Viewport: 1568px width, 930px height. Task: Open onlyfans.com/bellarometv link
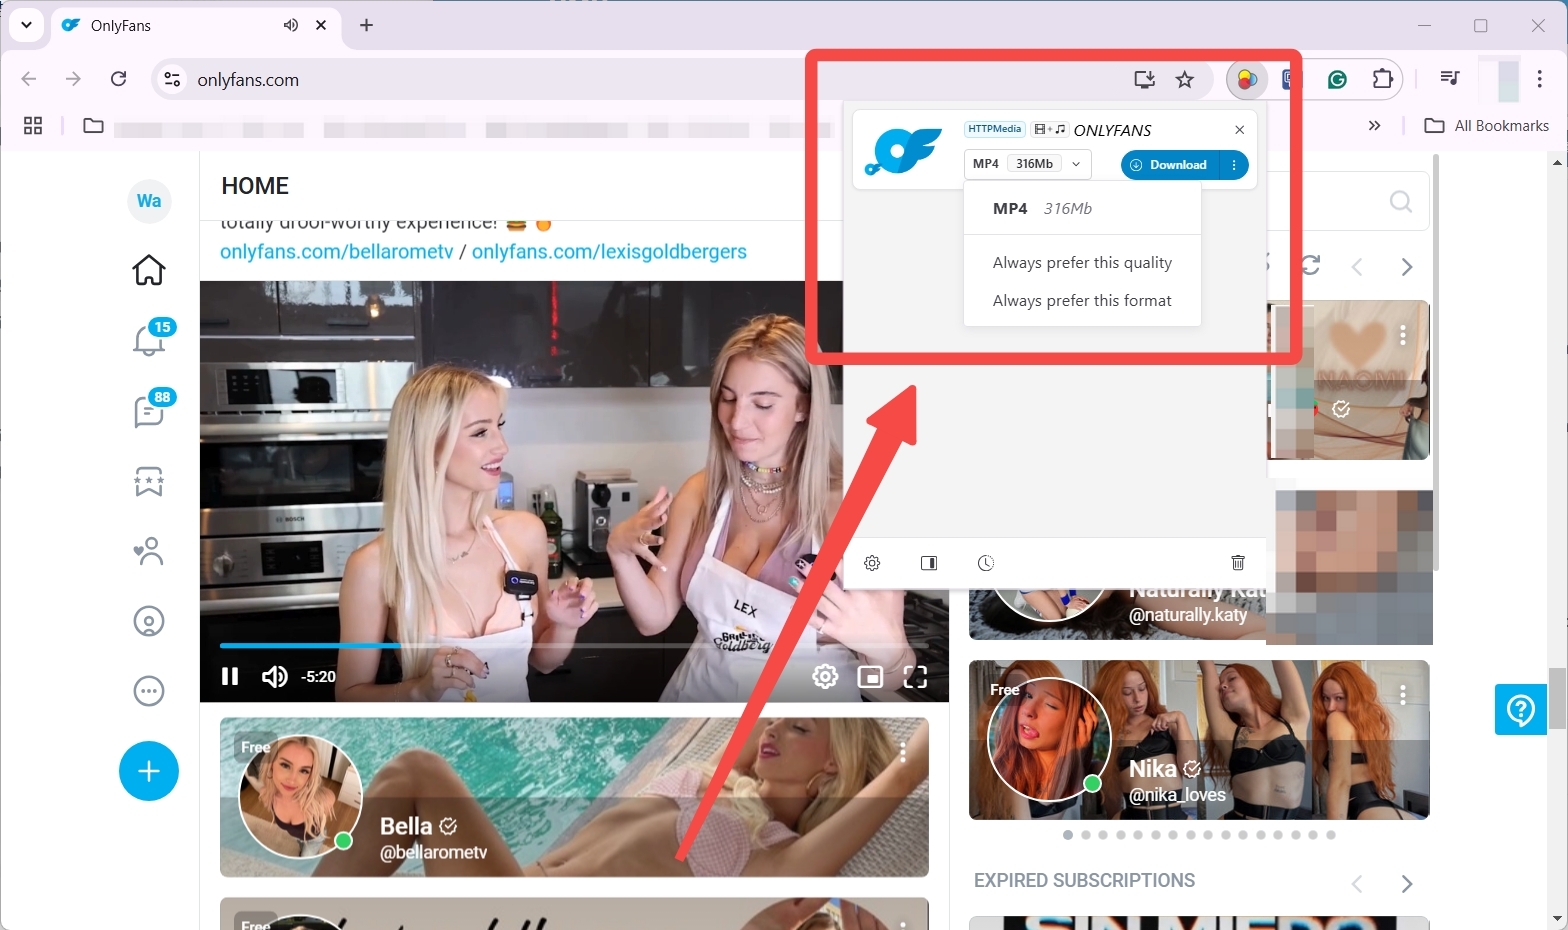(337, 252)
